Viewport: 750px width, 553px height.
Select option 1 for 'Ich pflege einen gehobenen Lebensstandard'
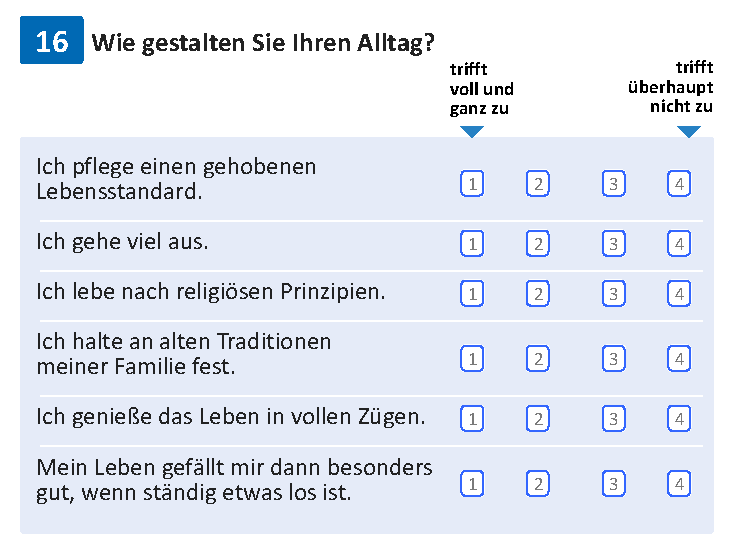point(472,184)
